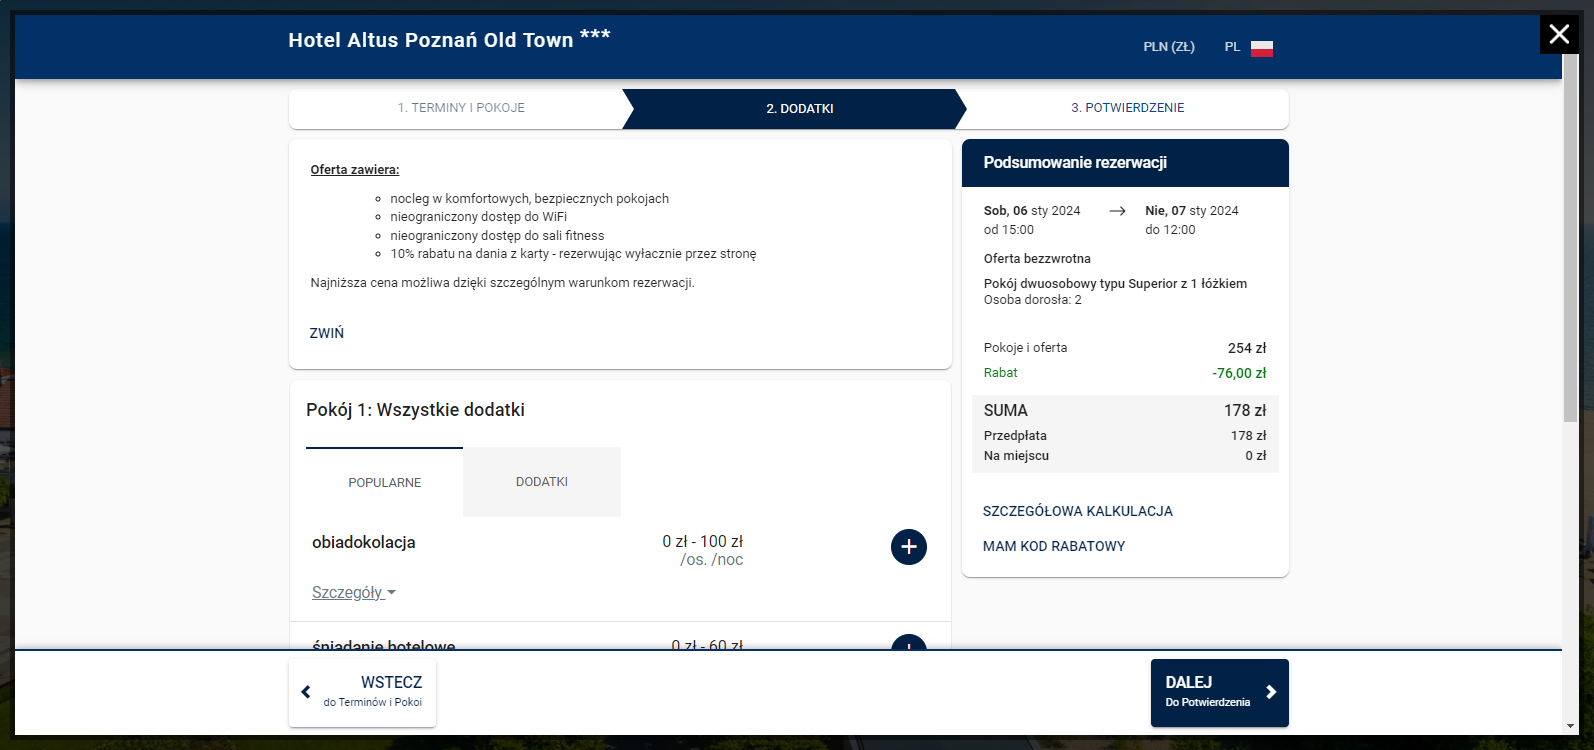Switch to the Popularne tab
This screenshot has width=1594, height=750.
click(x=385, y=482)
